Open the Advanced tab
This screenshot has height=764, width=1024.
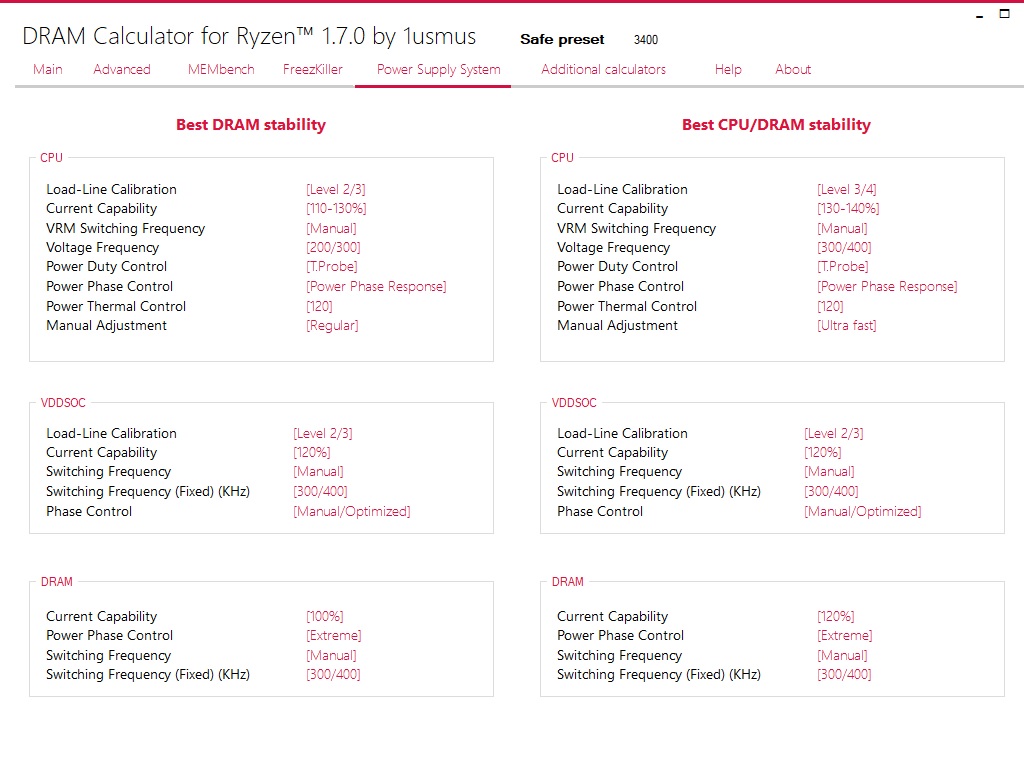[x=121, y=69]
